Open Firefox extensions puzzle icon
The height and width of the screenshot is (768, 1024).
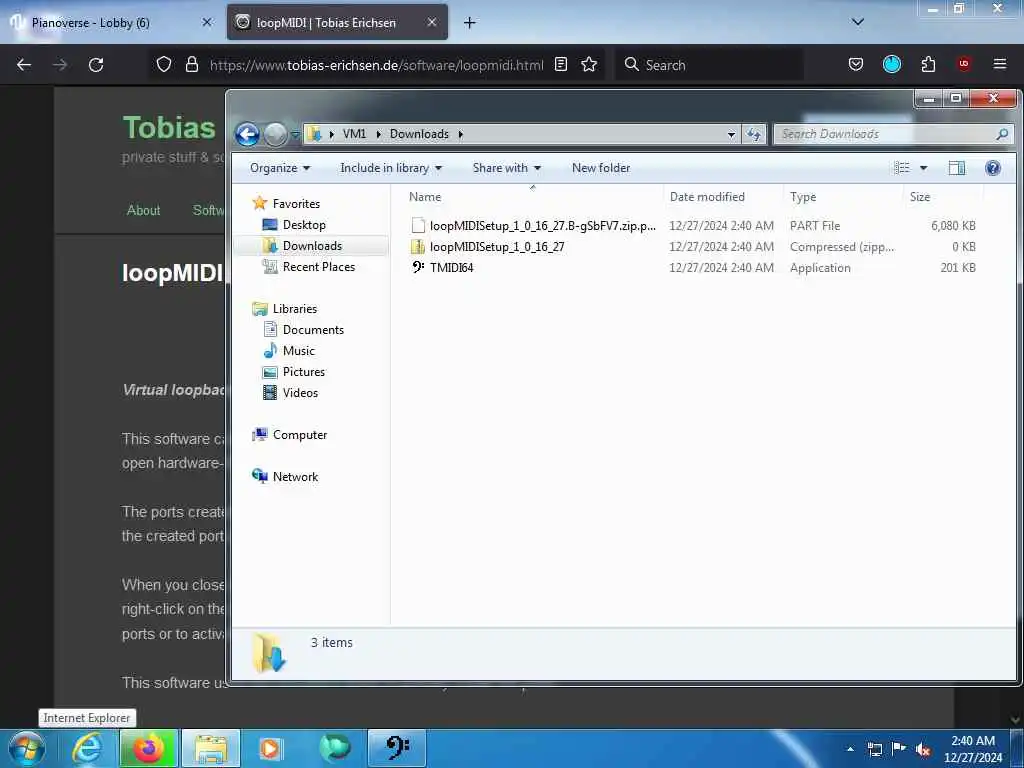click(928, 64)
